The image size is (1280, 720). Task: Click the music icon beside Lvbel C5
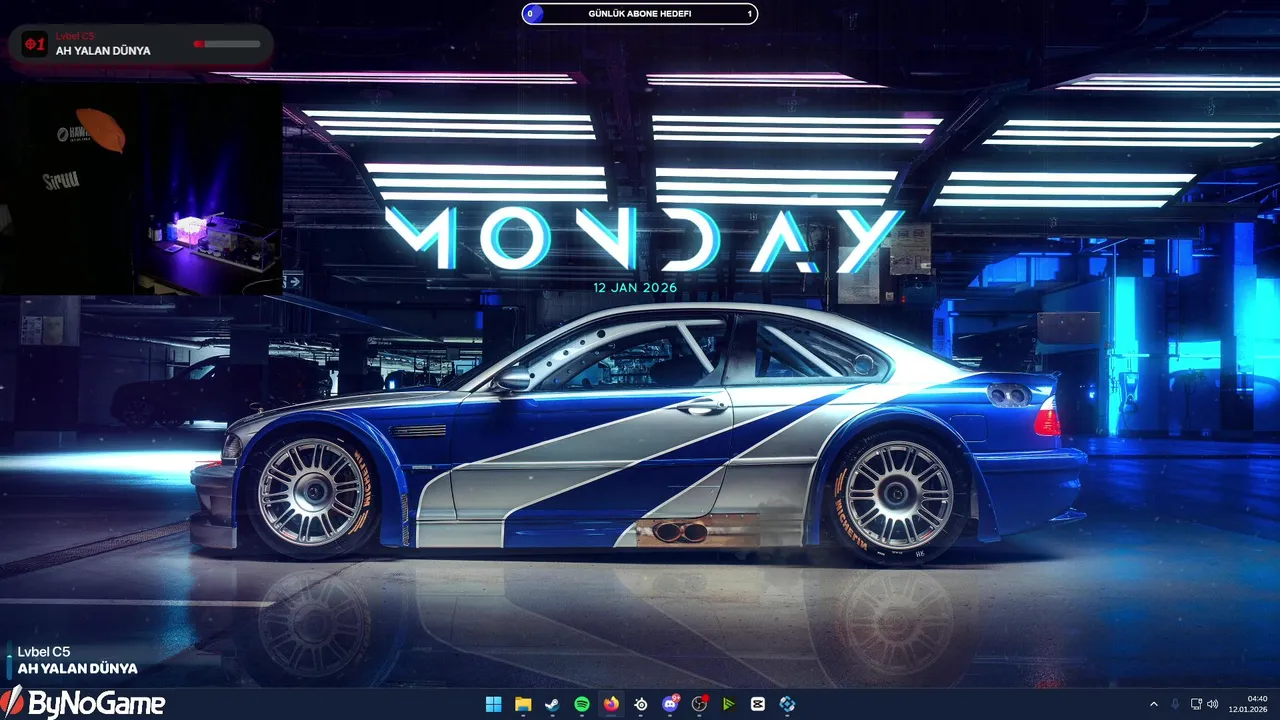pos(35,44)
